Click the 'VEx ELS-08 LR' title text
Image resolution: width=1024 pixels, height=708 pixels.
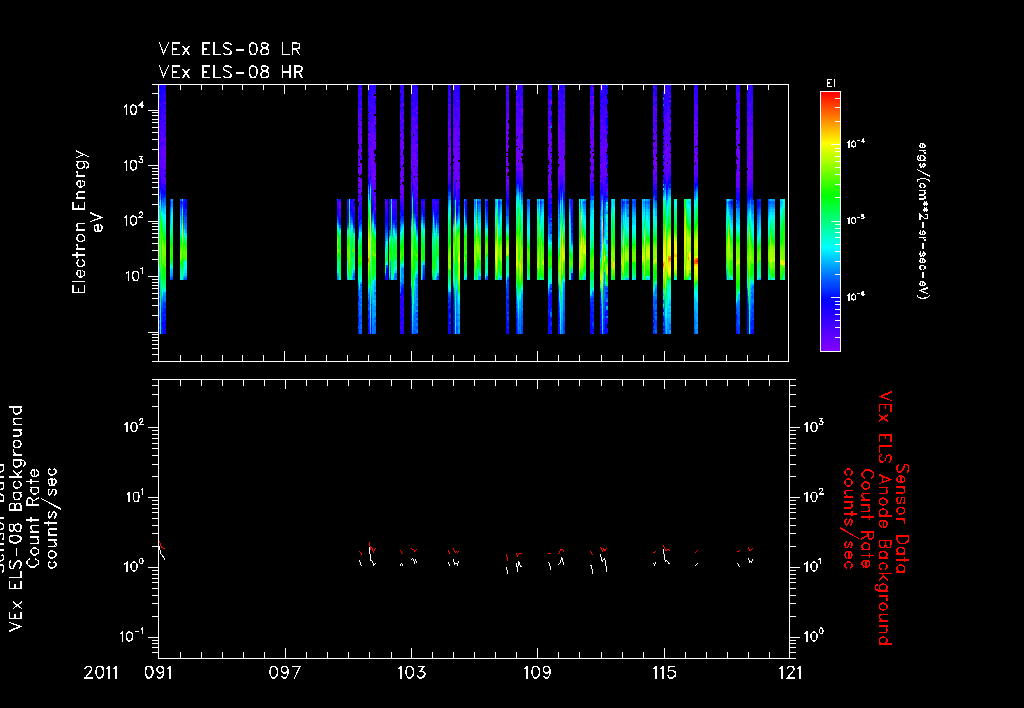230,49
